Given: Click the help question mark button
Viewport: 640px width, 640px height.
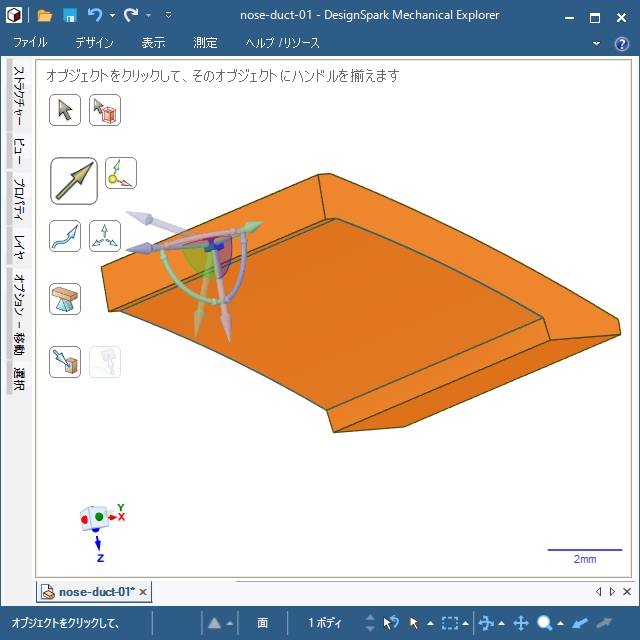Looking at the screenshot, I should click(621, 43).
